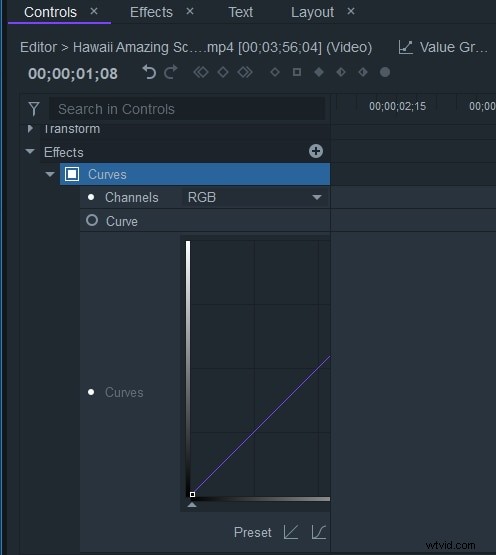This screenshot has height=555, width=496.
Task: Expand the Transform section
Action: (30, 128)
